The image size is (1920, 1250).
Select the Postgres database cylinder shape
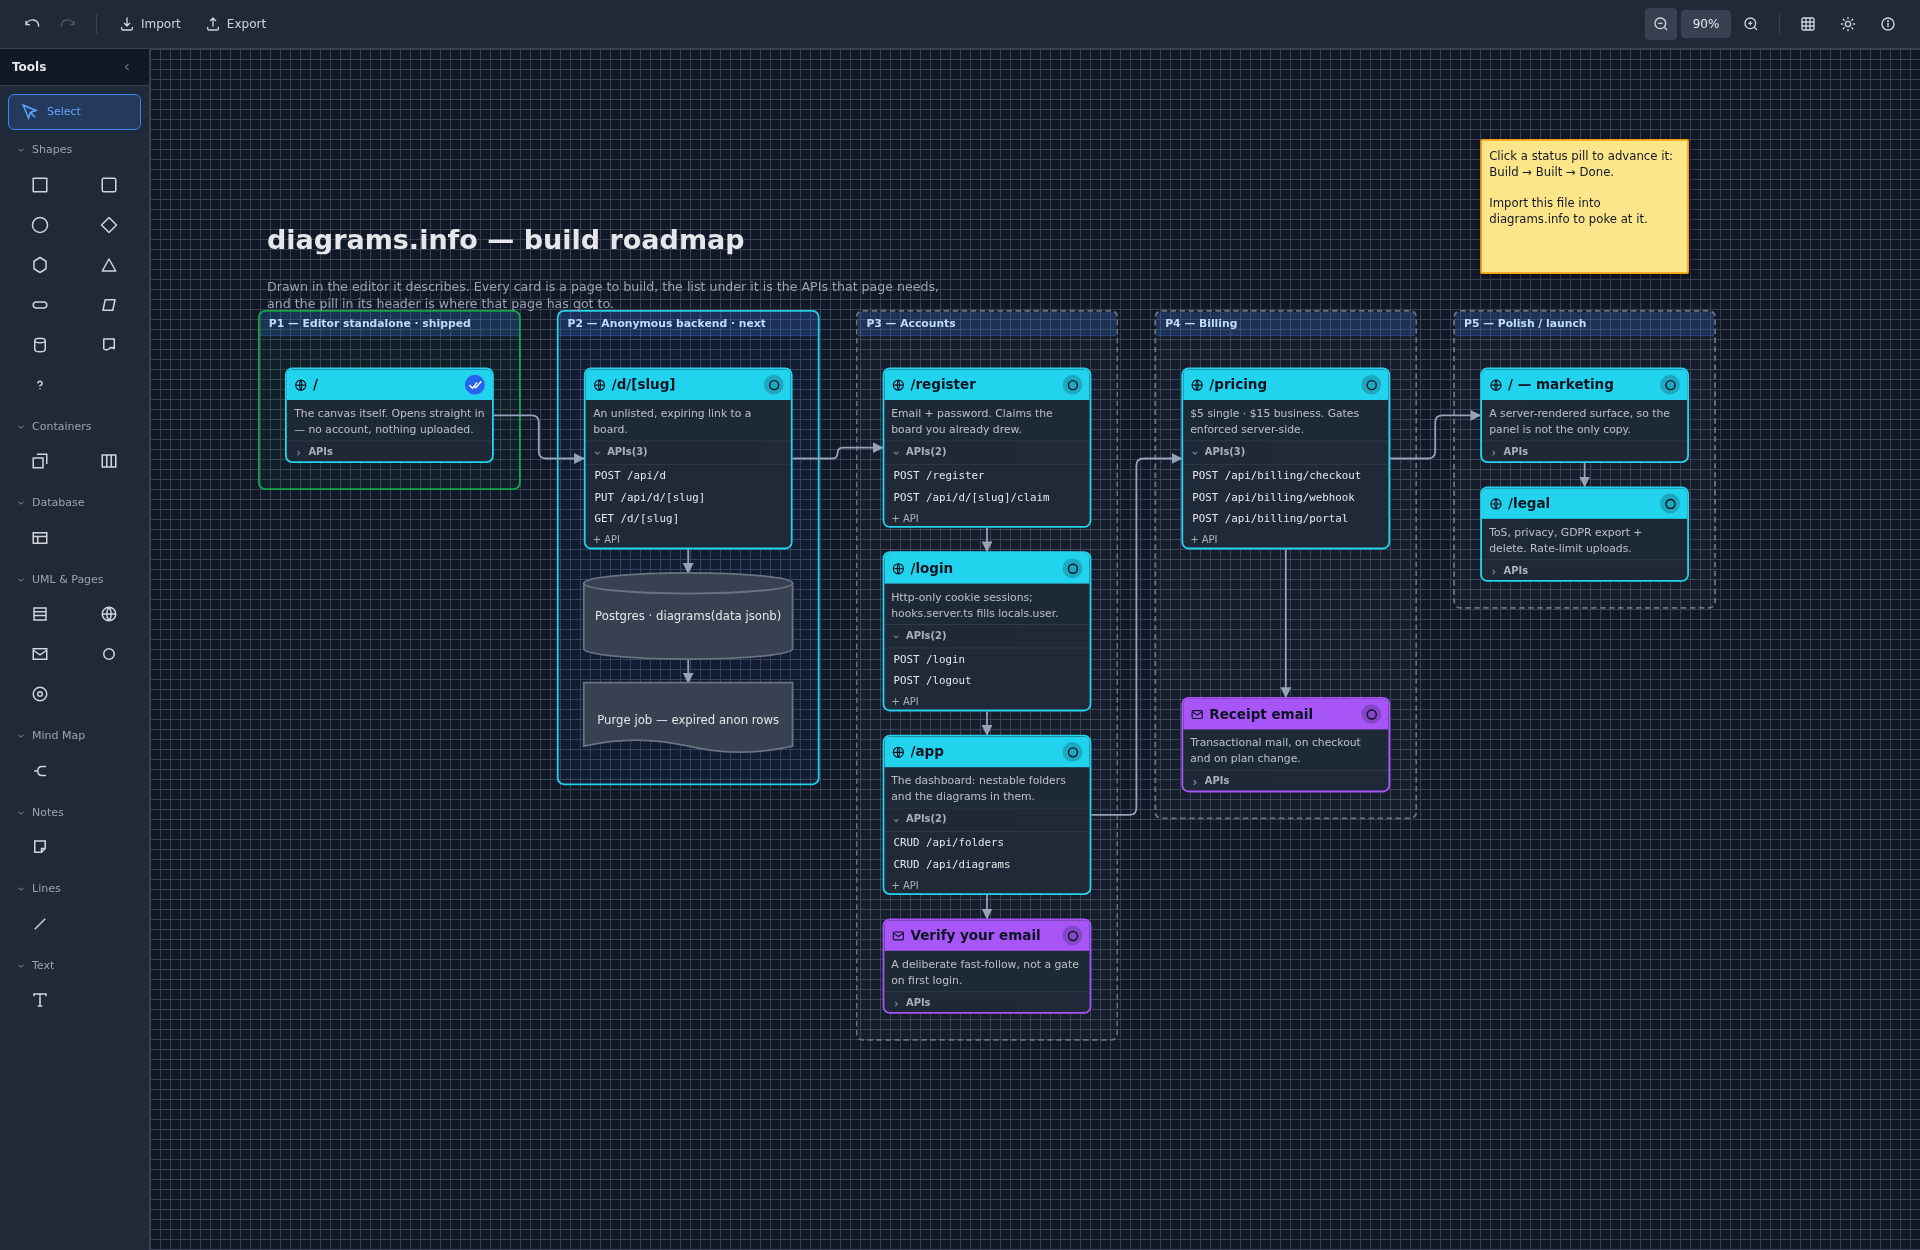pyautogui.click(x=688, y=616)
